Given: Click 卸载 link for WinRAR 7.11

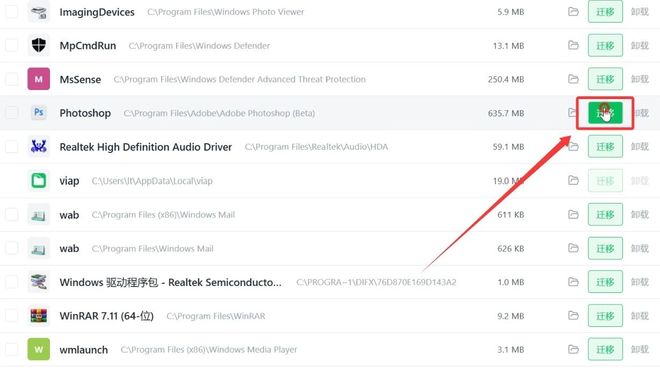Looking at the screenshot, I should 639,315.
